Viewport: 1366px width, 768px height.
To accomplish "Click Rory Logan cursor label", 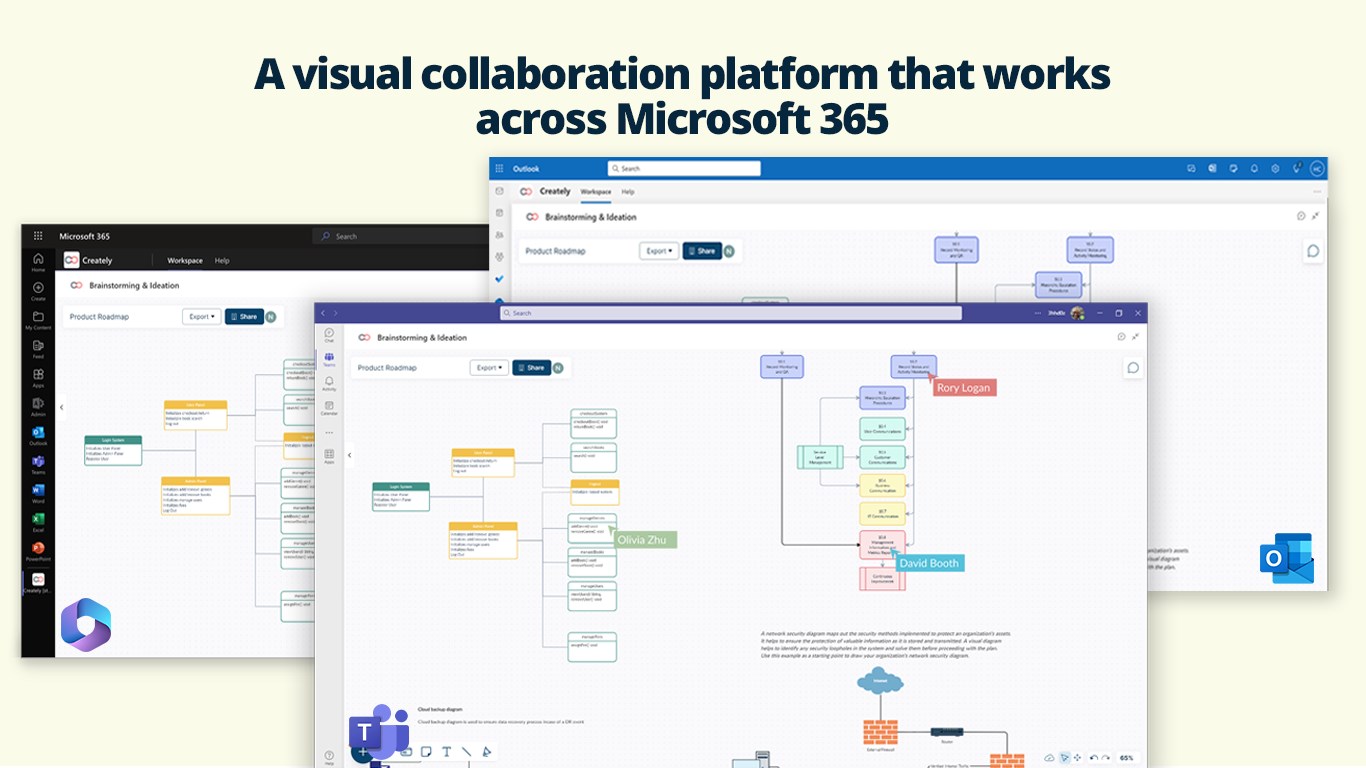I will click(963, 388).
